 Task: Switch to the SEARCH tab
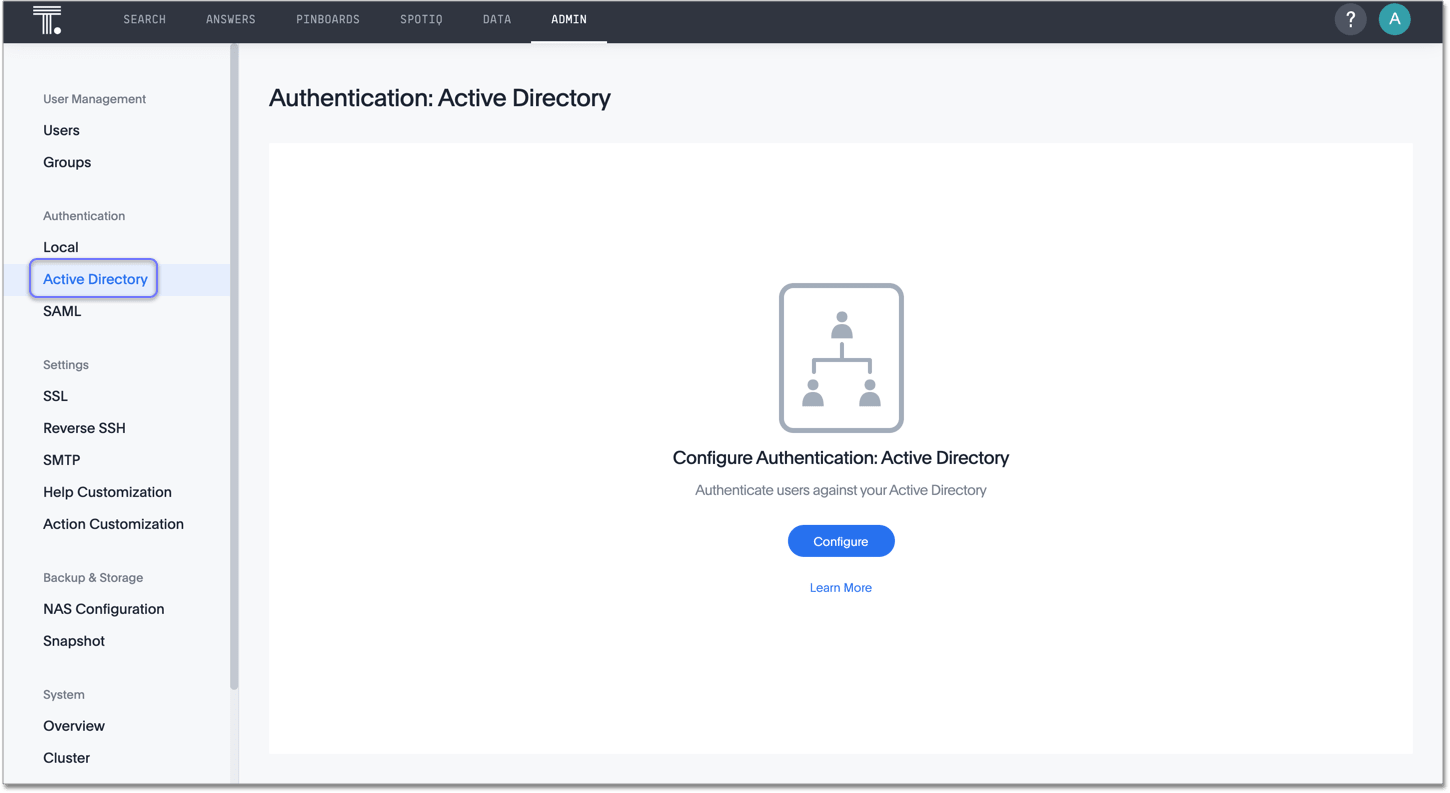click(x=144, y=19)
